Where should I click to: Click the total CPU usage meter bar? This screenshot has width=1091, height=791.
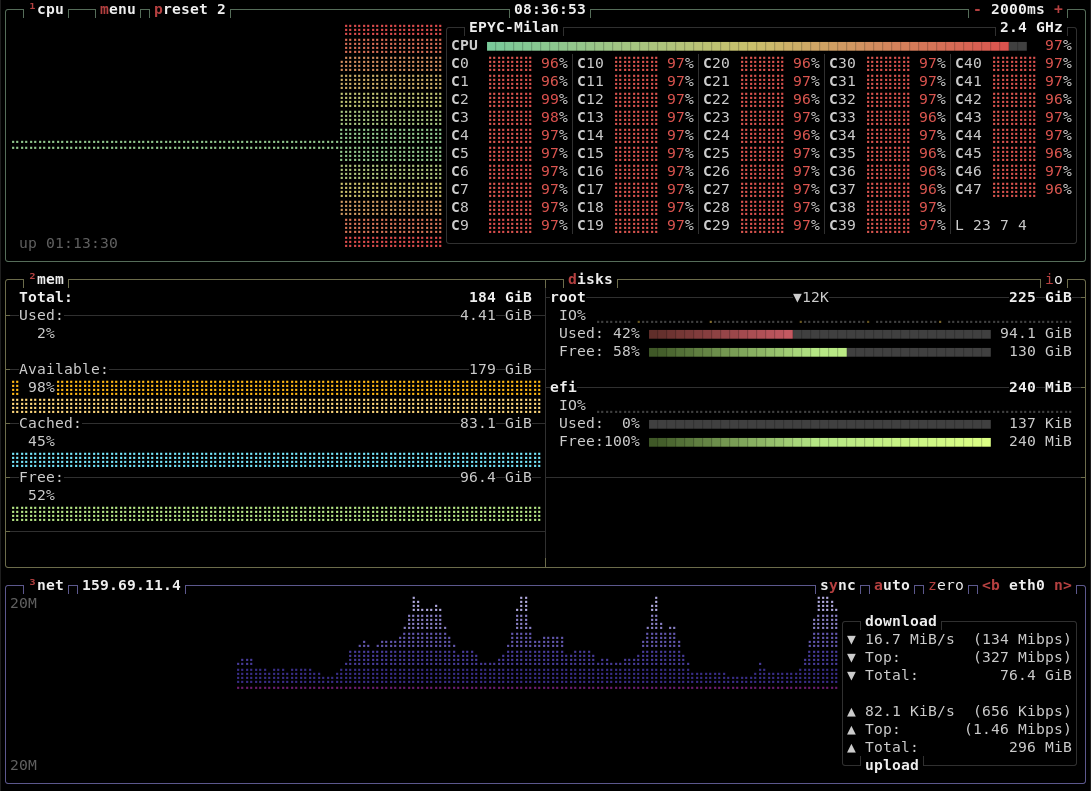point(756,45)
